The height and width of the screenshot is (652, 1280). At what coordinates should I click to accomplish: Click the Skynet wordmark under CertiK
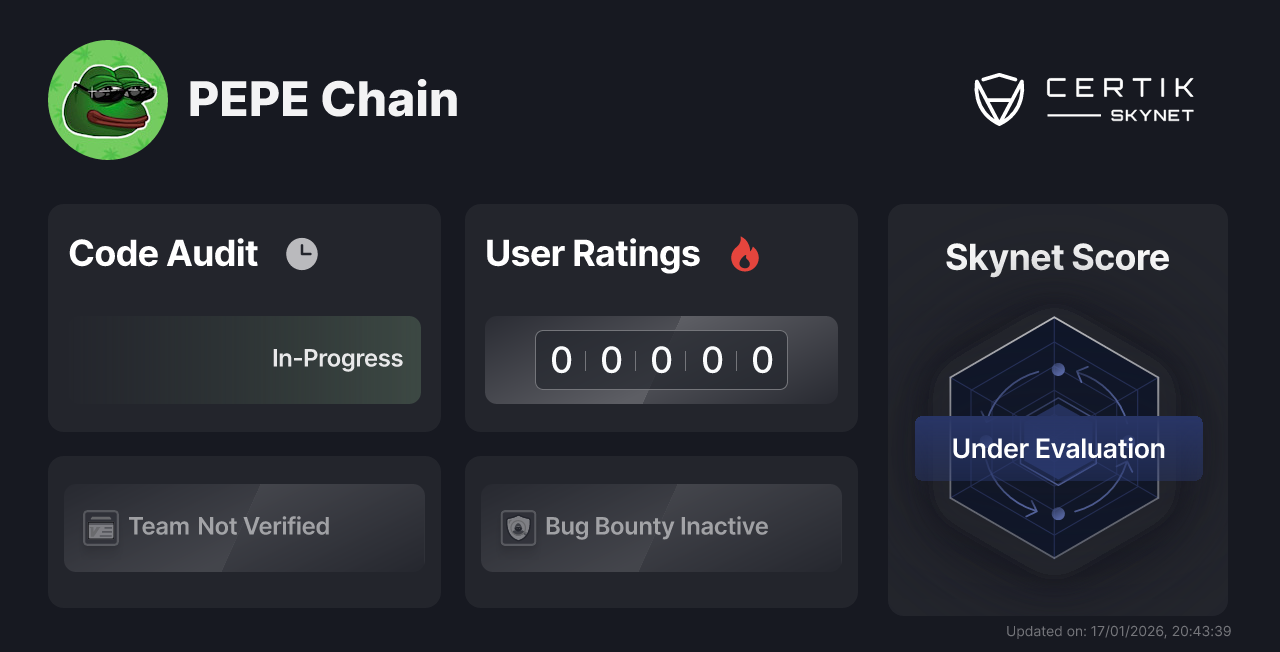coord(1150,114)
